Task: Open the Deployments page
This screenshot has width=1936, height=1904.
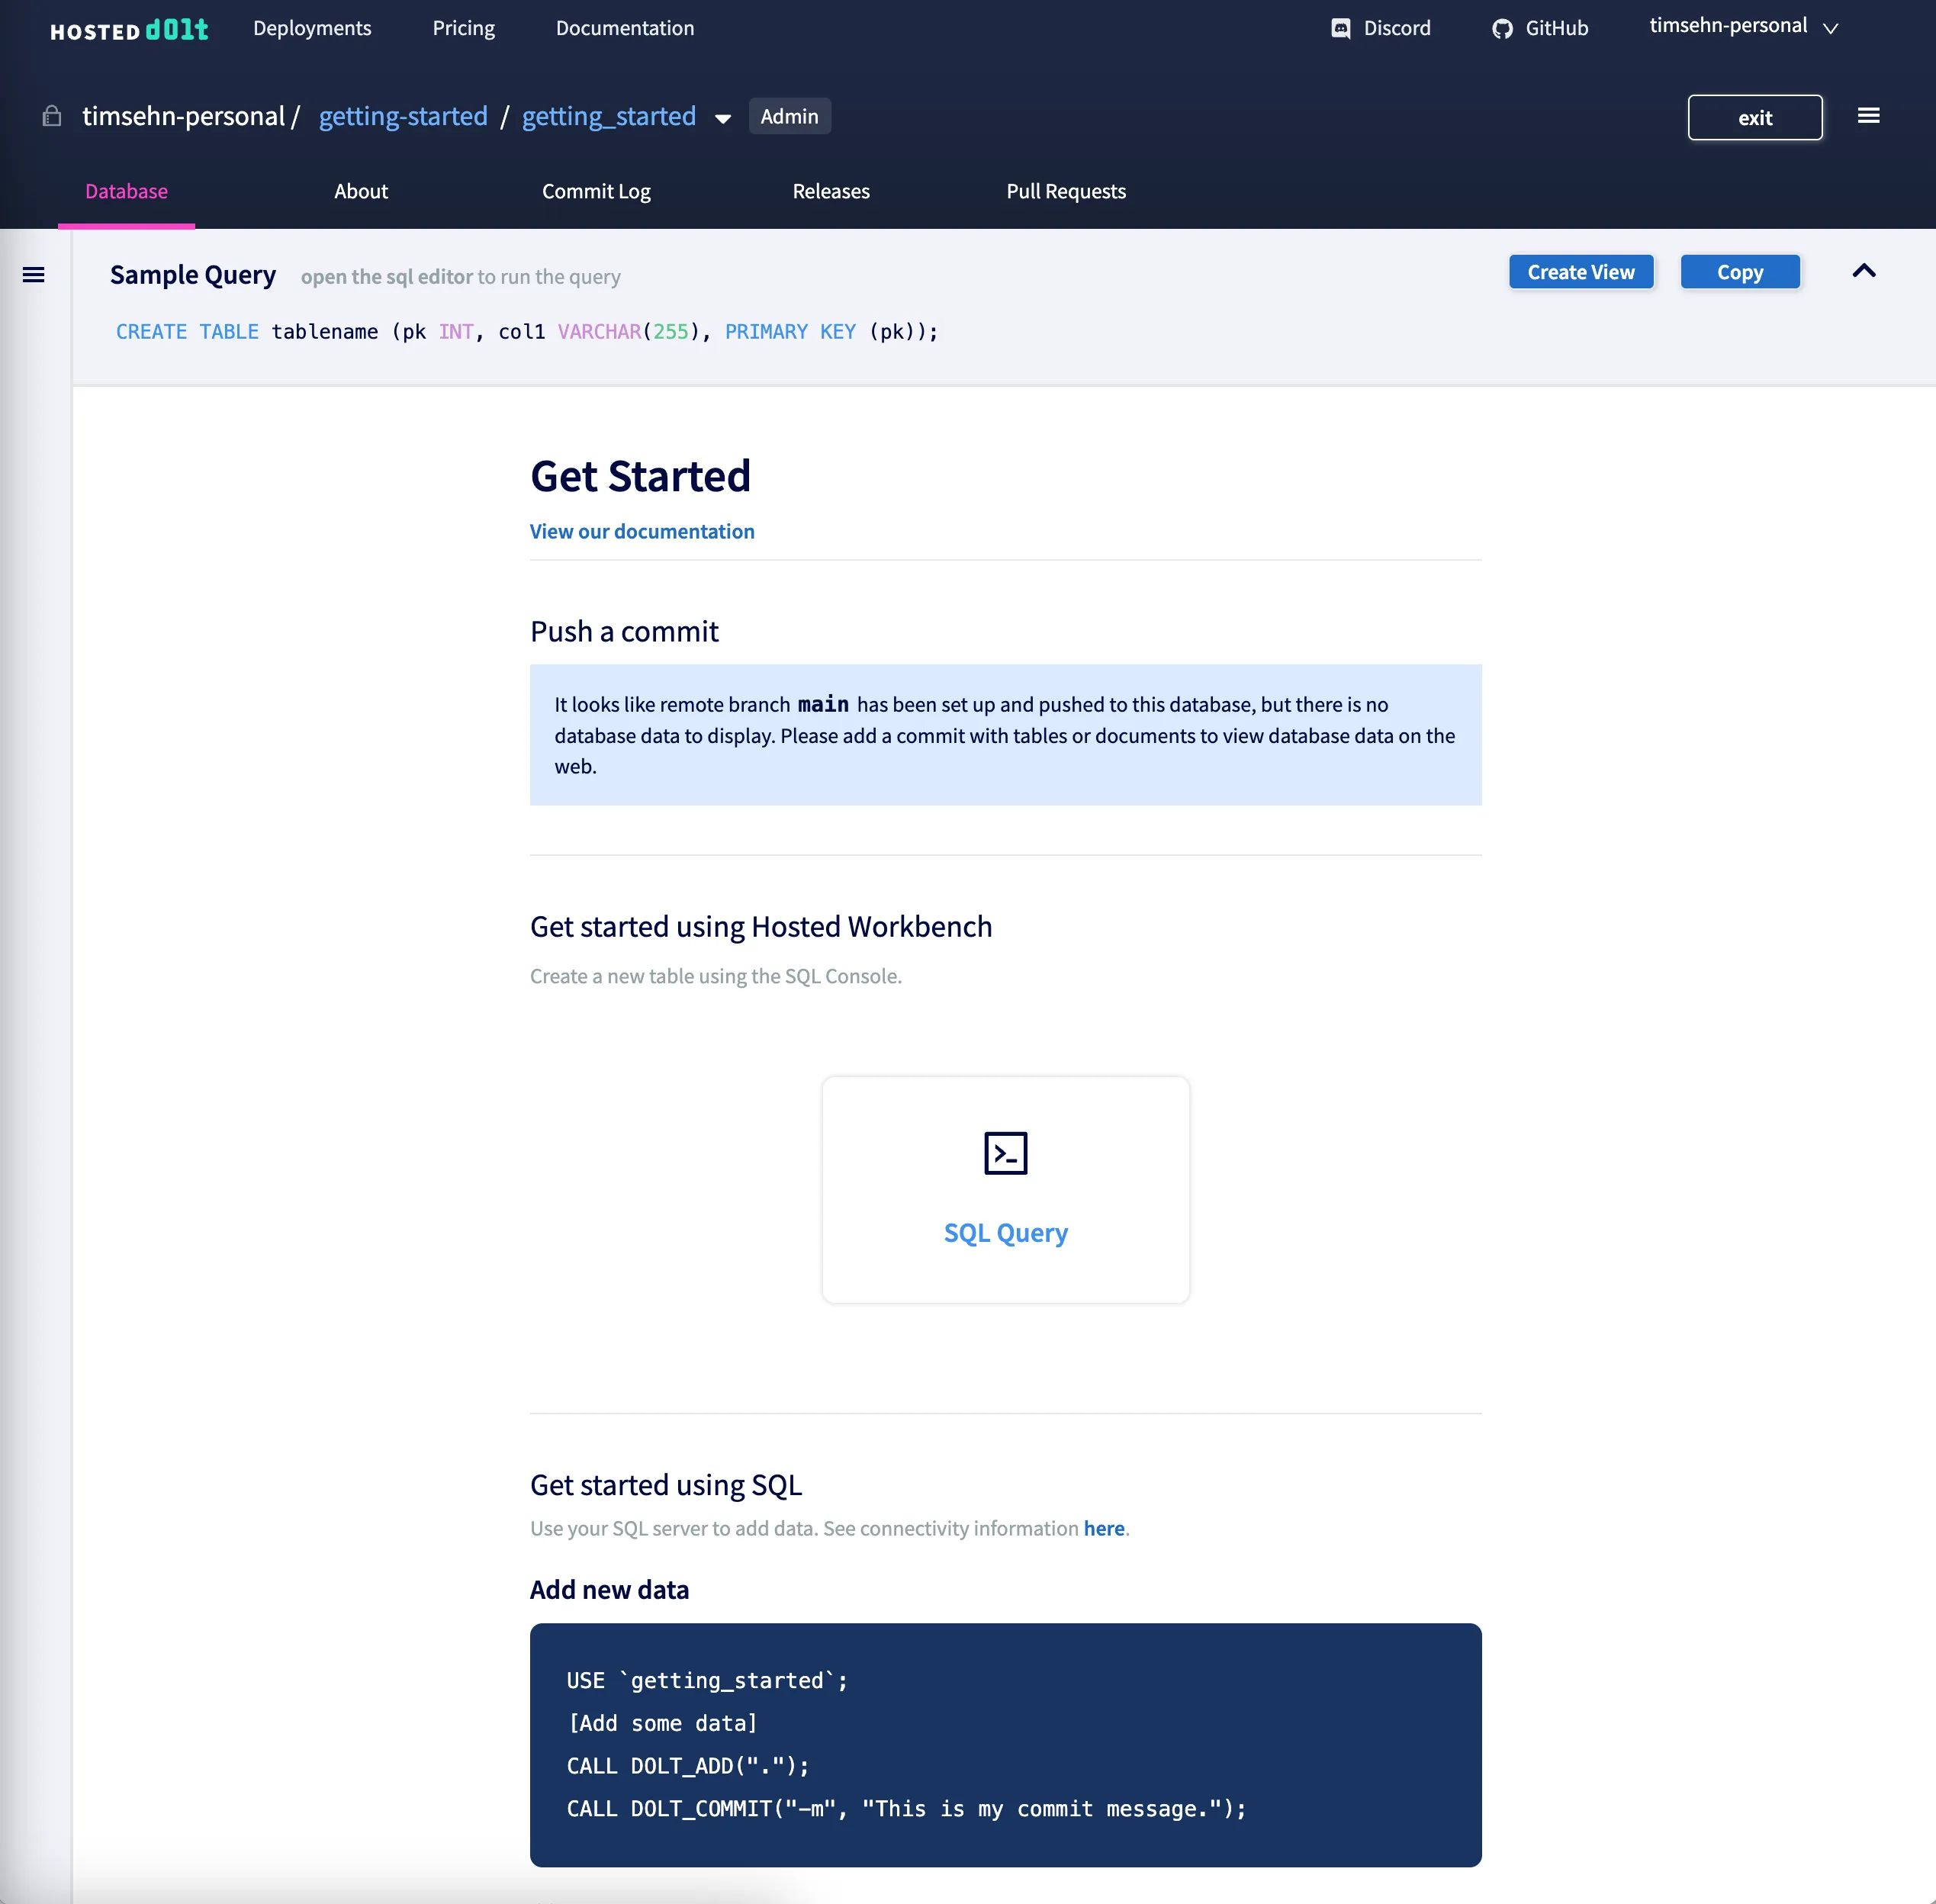Action: point(312,28)
